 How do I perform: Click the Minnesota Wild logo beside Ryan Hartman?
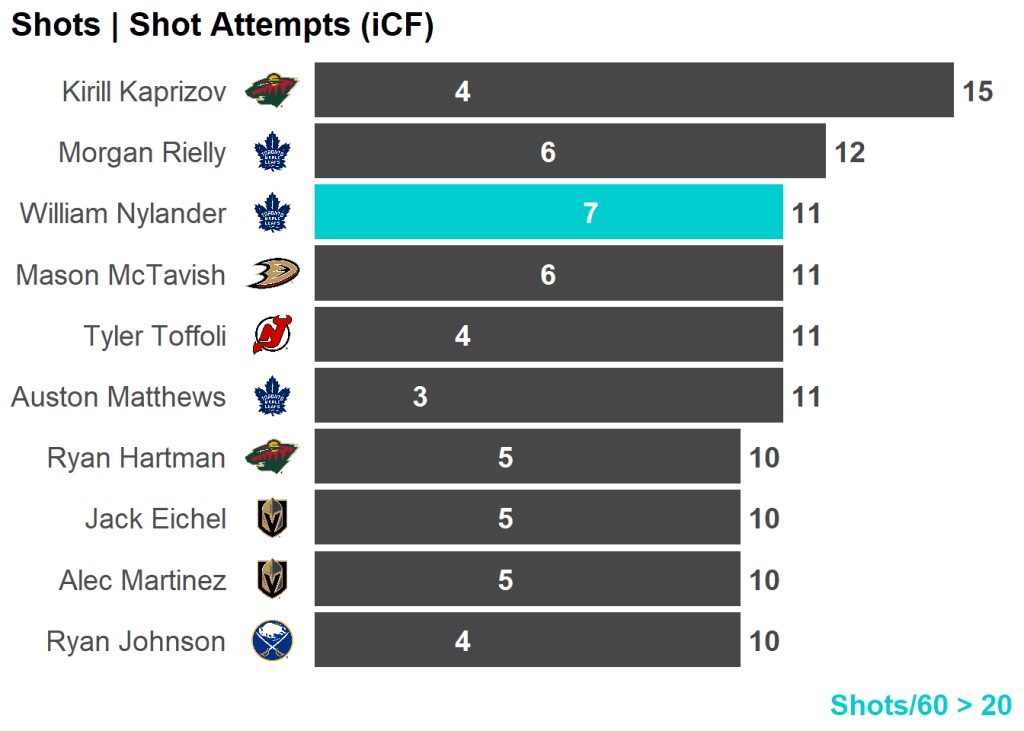271,458
